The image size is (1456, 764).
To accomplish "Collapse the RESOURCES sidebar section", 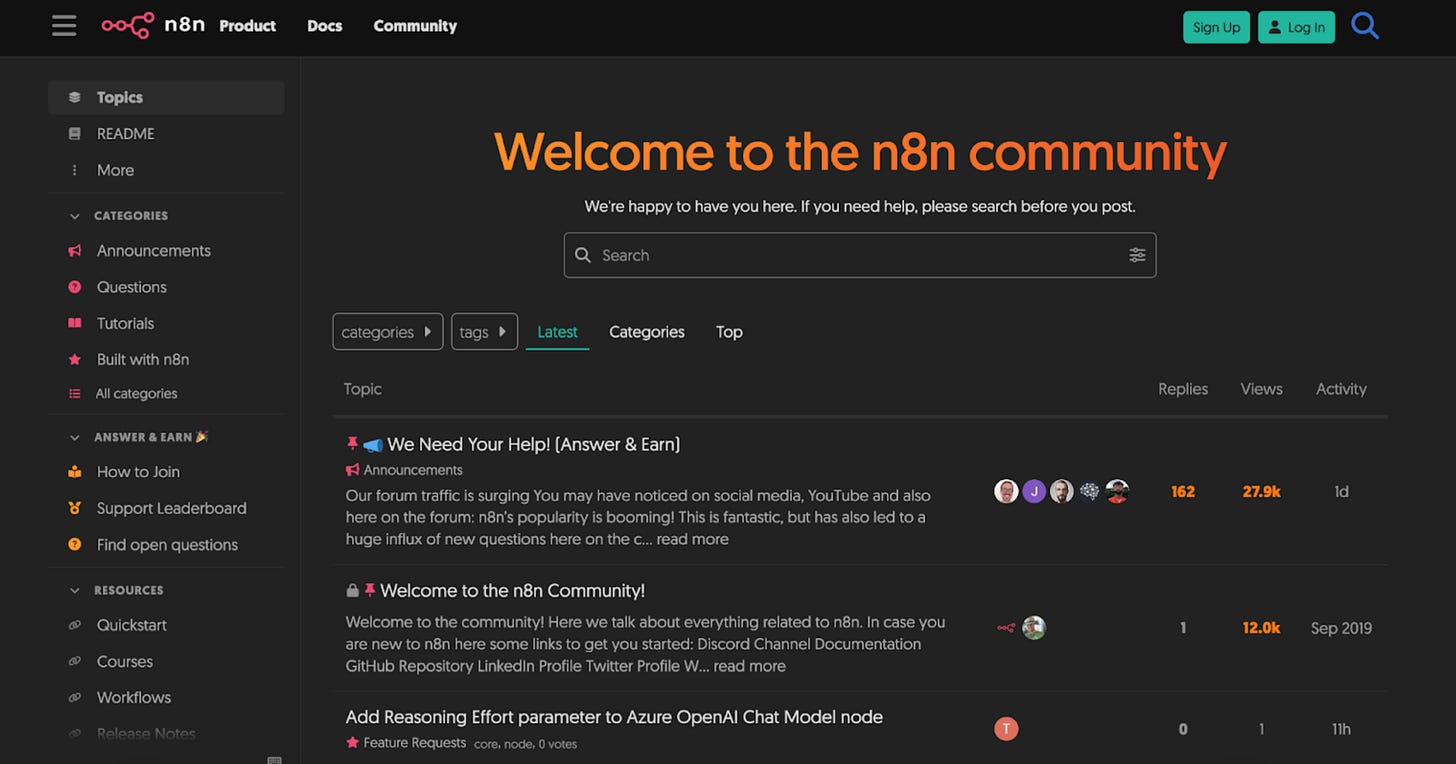I will click(x=75, y=590).
